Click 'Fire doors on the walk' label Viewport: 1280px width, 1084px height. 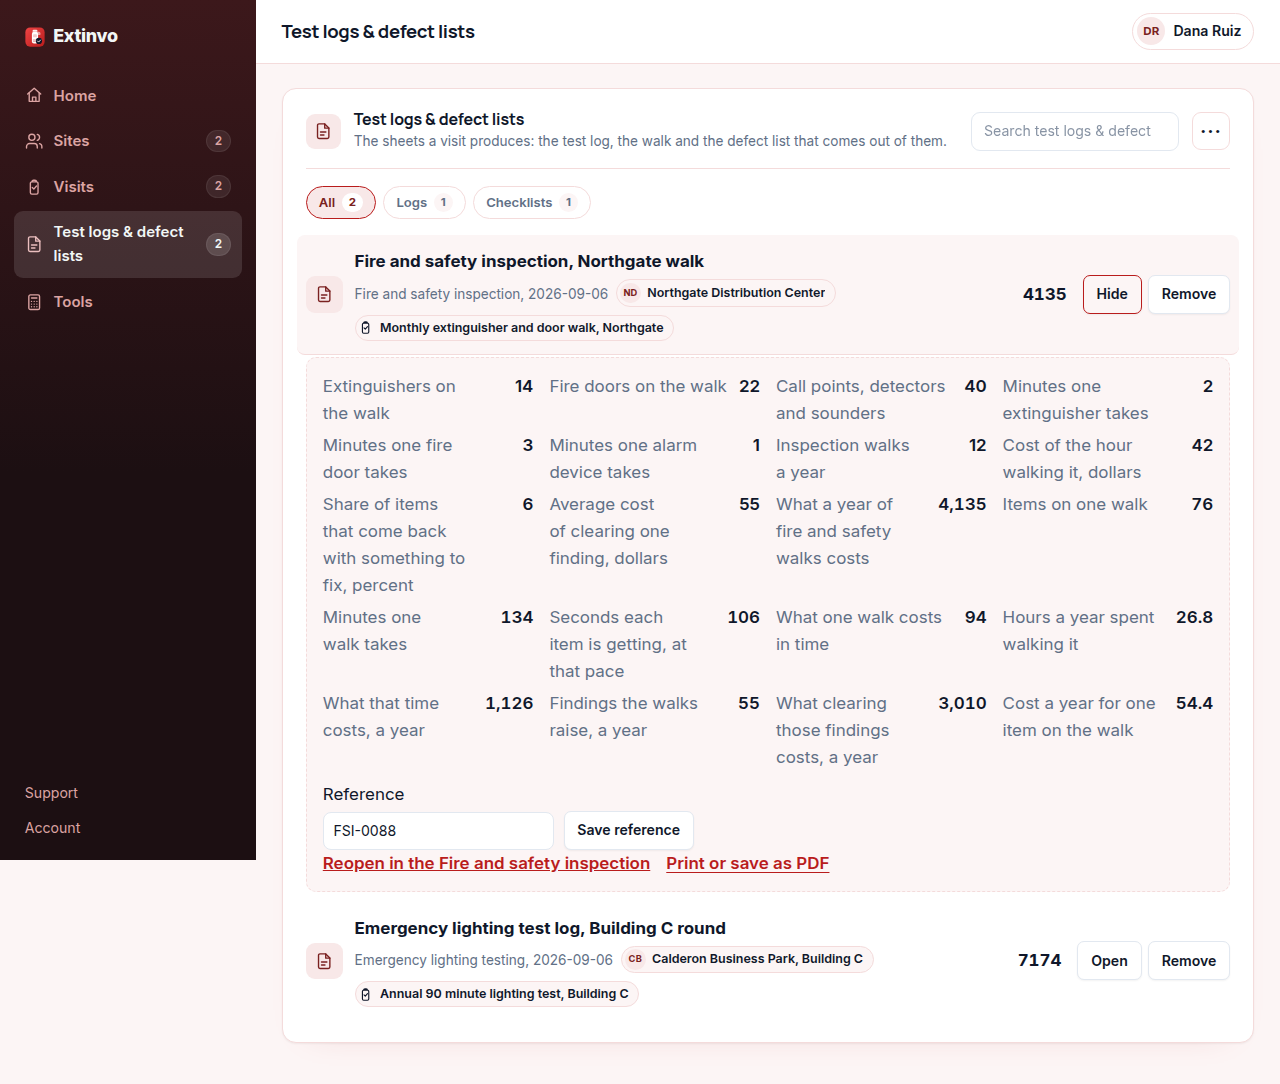pyautogui.click(x=638, y=387)
